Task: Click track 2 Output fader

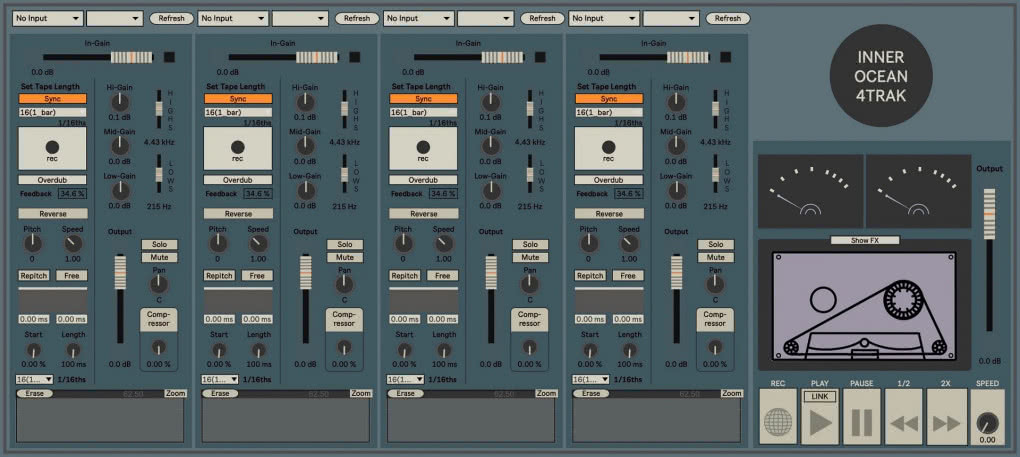Action: click(305, 299)
